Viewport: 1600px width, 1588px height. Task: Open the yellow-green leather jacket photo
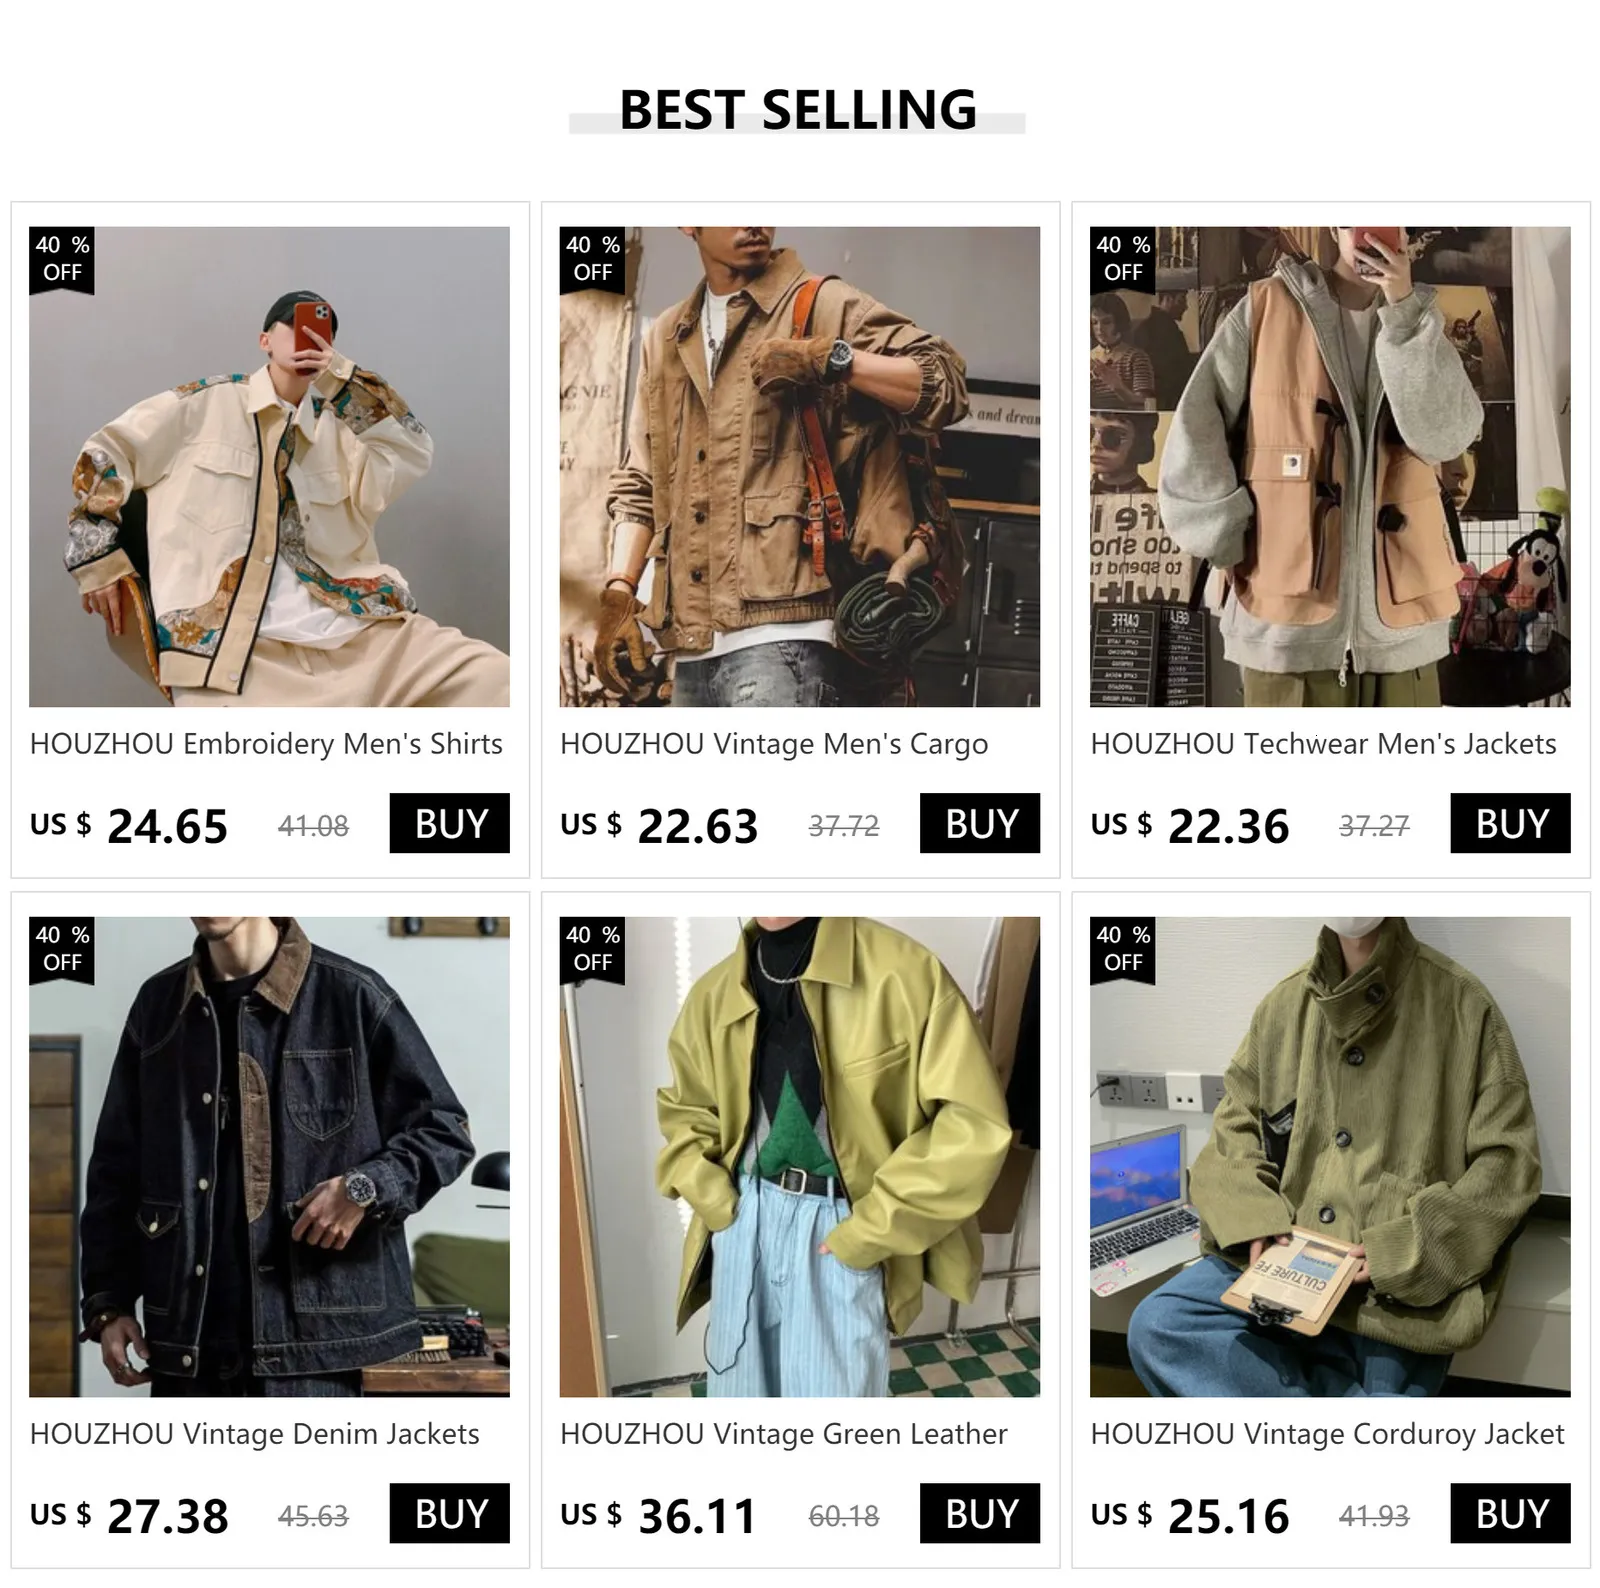(800, 1157)
